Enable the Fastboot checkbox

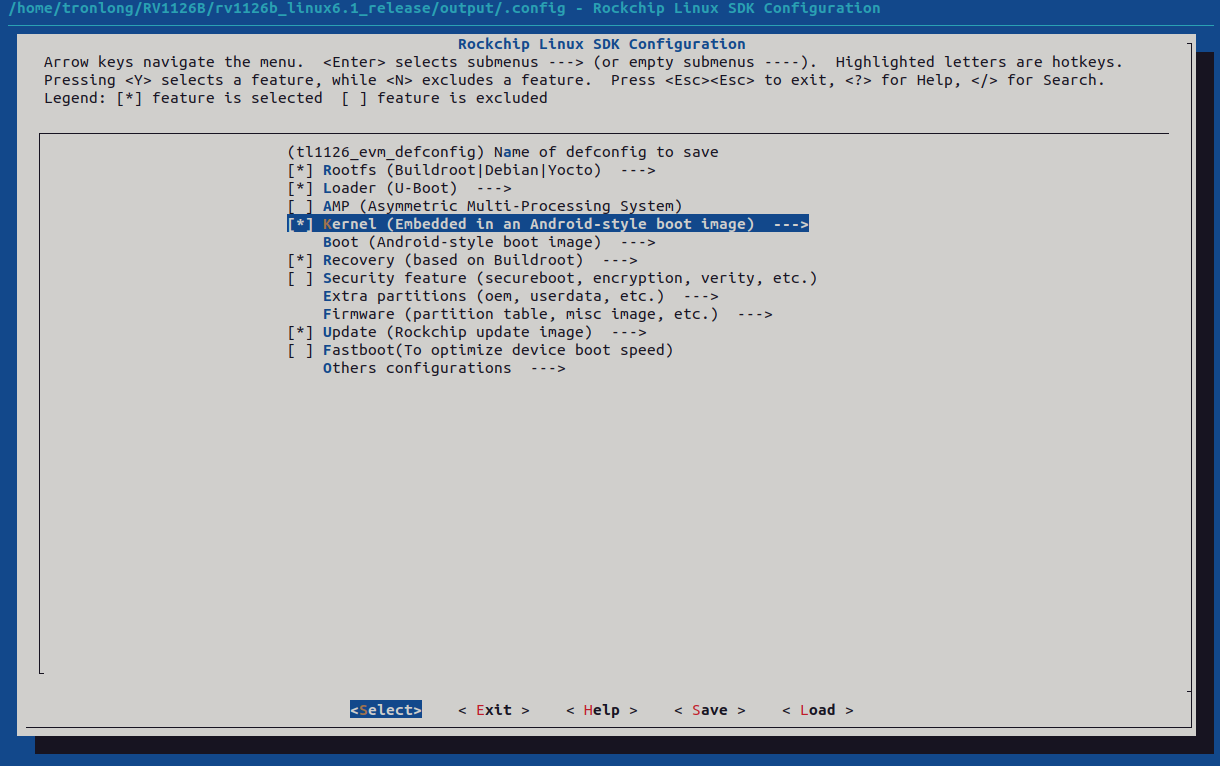coord(300,350)
